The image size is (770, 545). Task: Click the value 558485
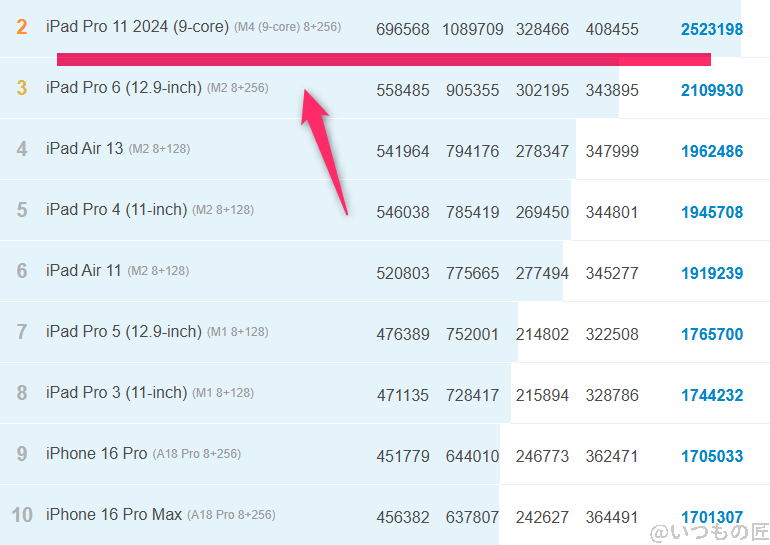tap(403, 90)
